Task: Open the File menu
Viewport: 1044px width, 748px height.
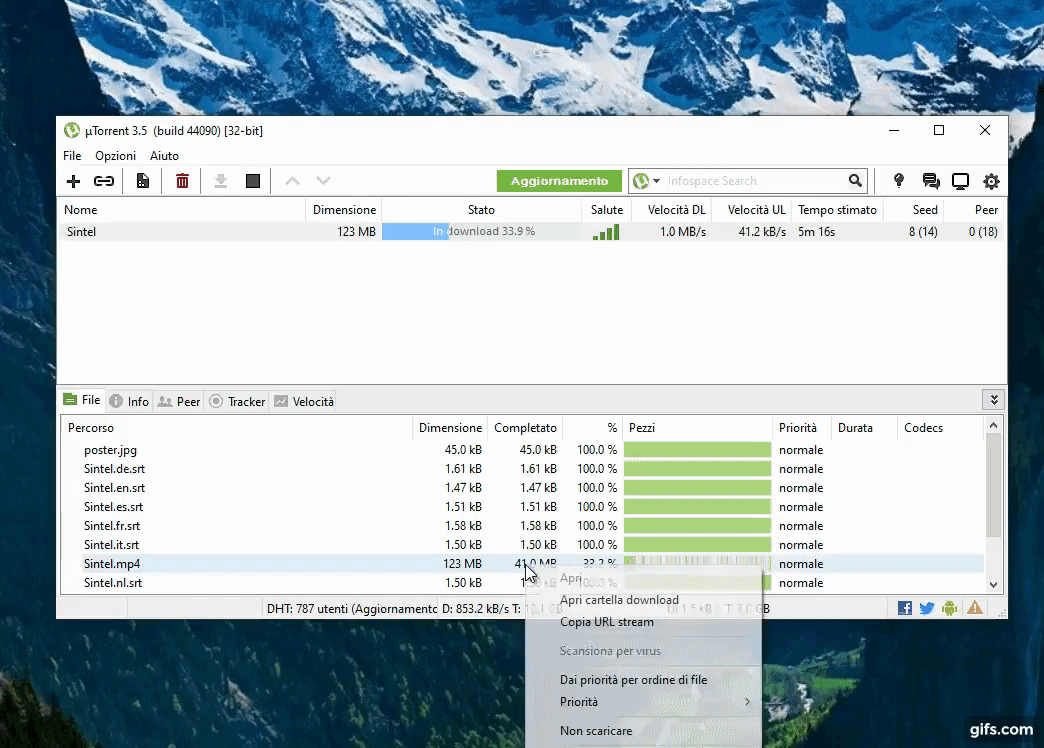Action: (72, 156)
